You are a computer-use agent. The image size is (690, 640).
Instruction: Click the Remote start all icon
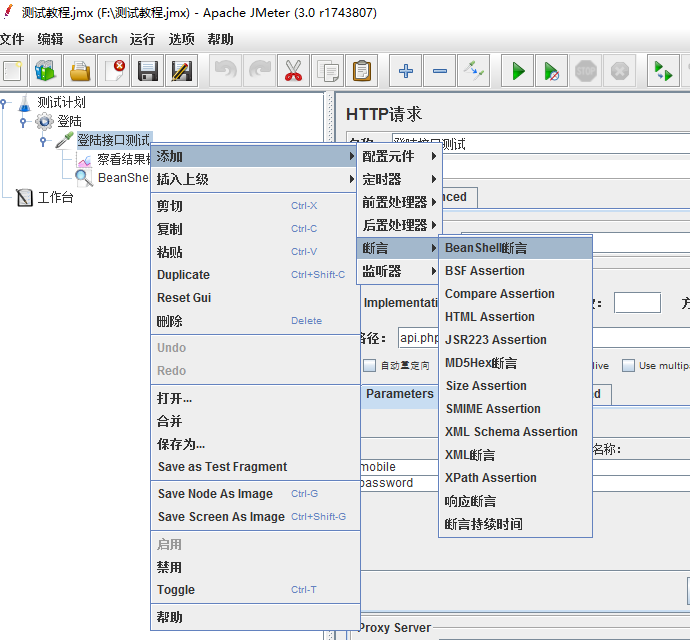point(663,70)
